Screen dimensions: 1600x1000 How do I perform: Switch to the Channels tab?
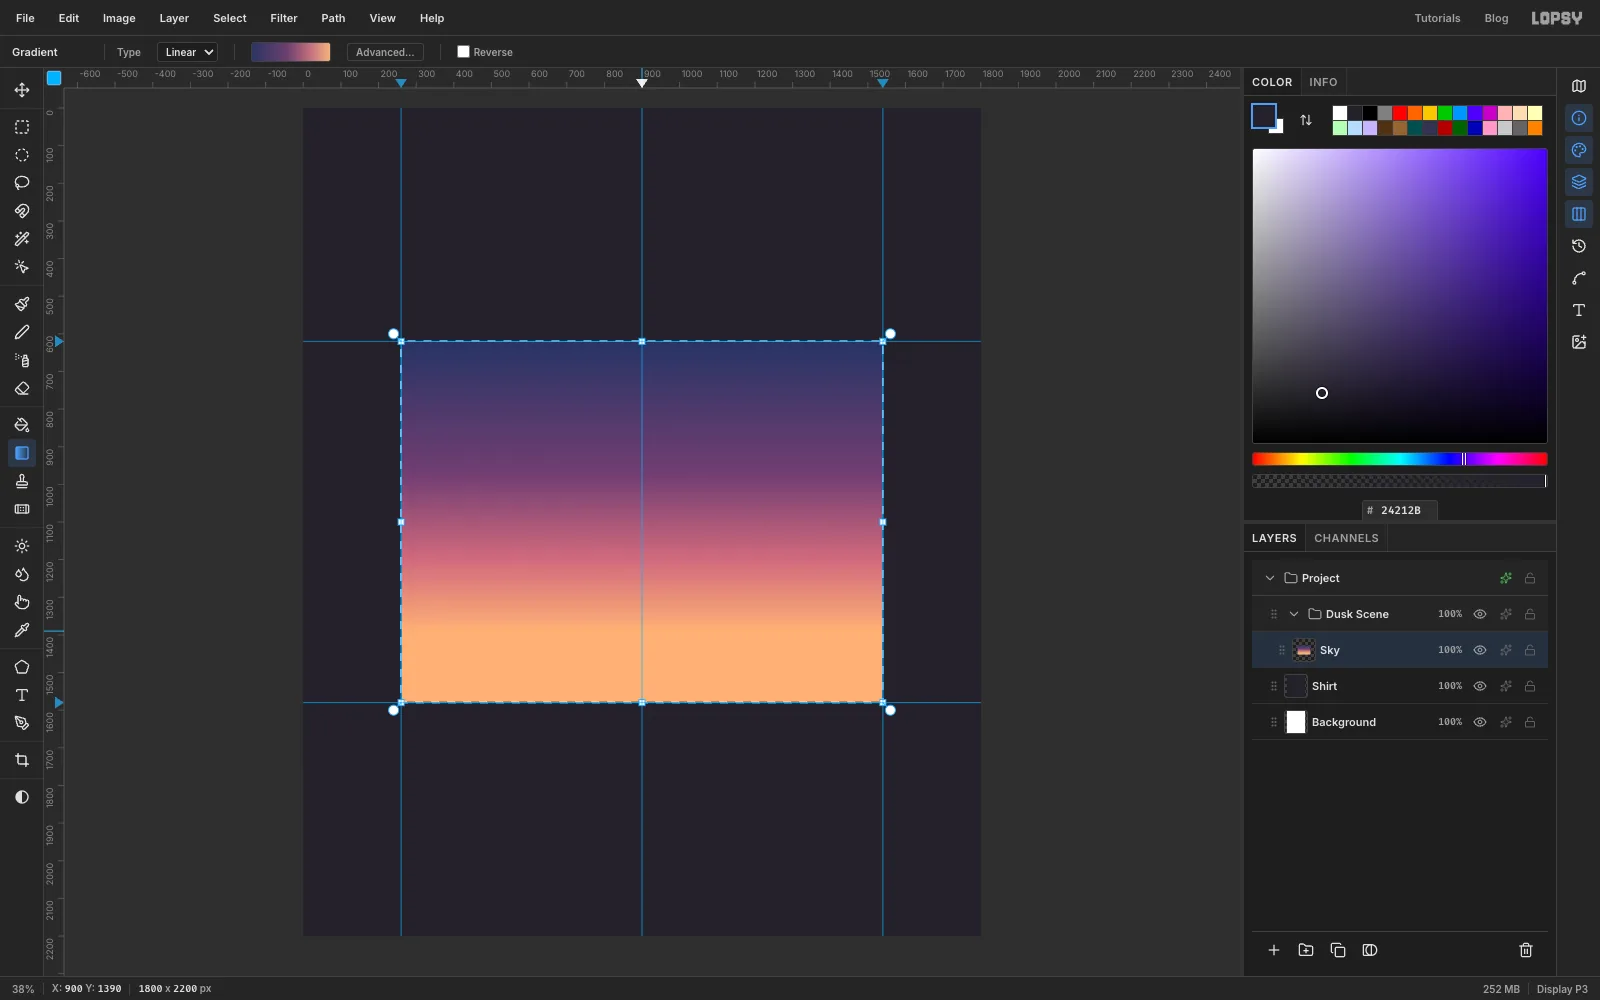point(1346,538)
